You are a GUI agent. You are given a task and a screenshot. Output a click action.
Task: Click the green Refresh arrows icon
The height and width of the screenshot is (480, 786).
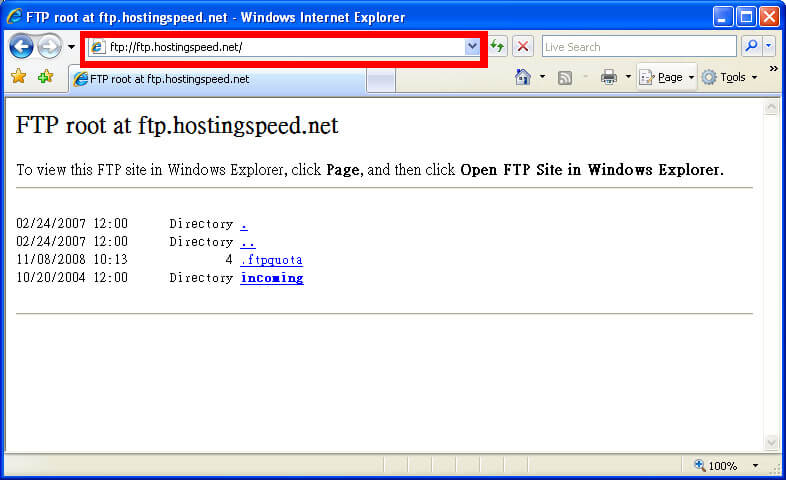(497, 47)
